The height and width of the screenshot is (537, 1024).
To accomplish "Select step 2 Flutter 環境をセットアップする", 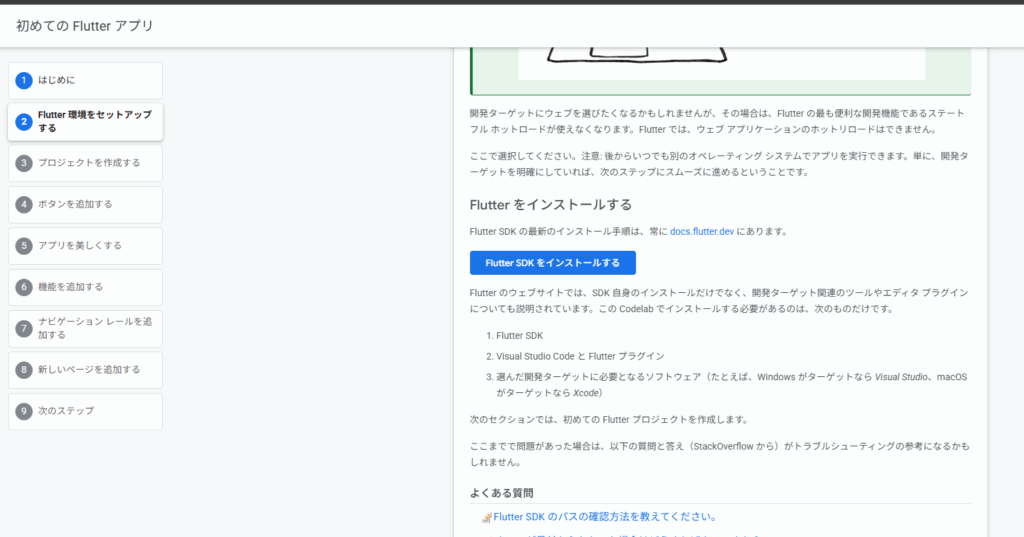I will pos(85,122).
